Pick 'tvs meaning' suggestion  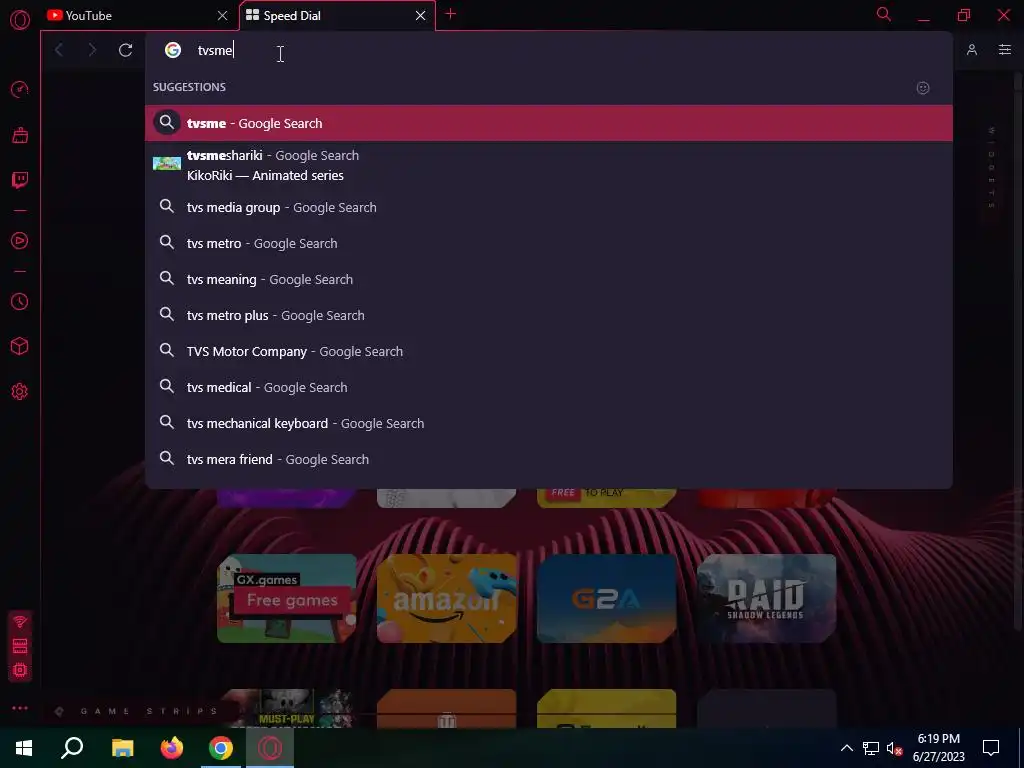549,280
